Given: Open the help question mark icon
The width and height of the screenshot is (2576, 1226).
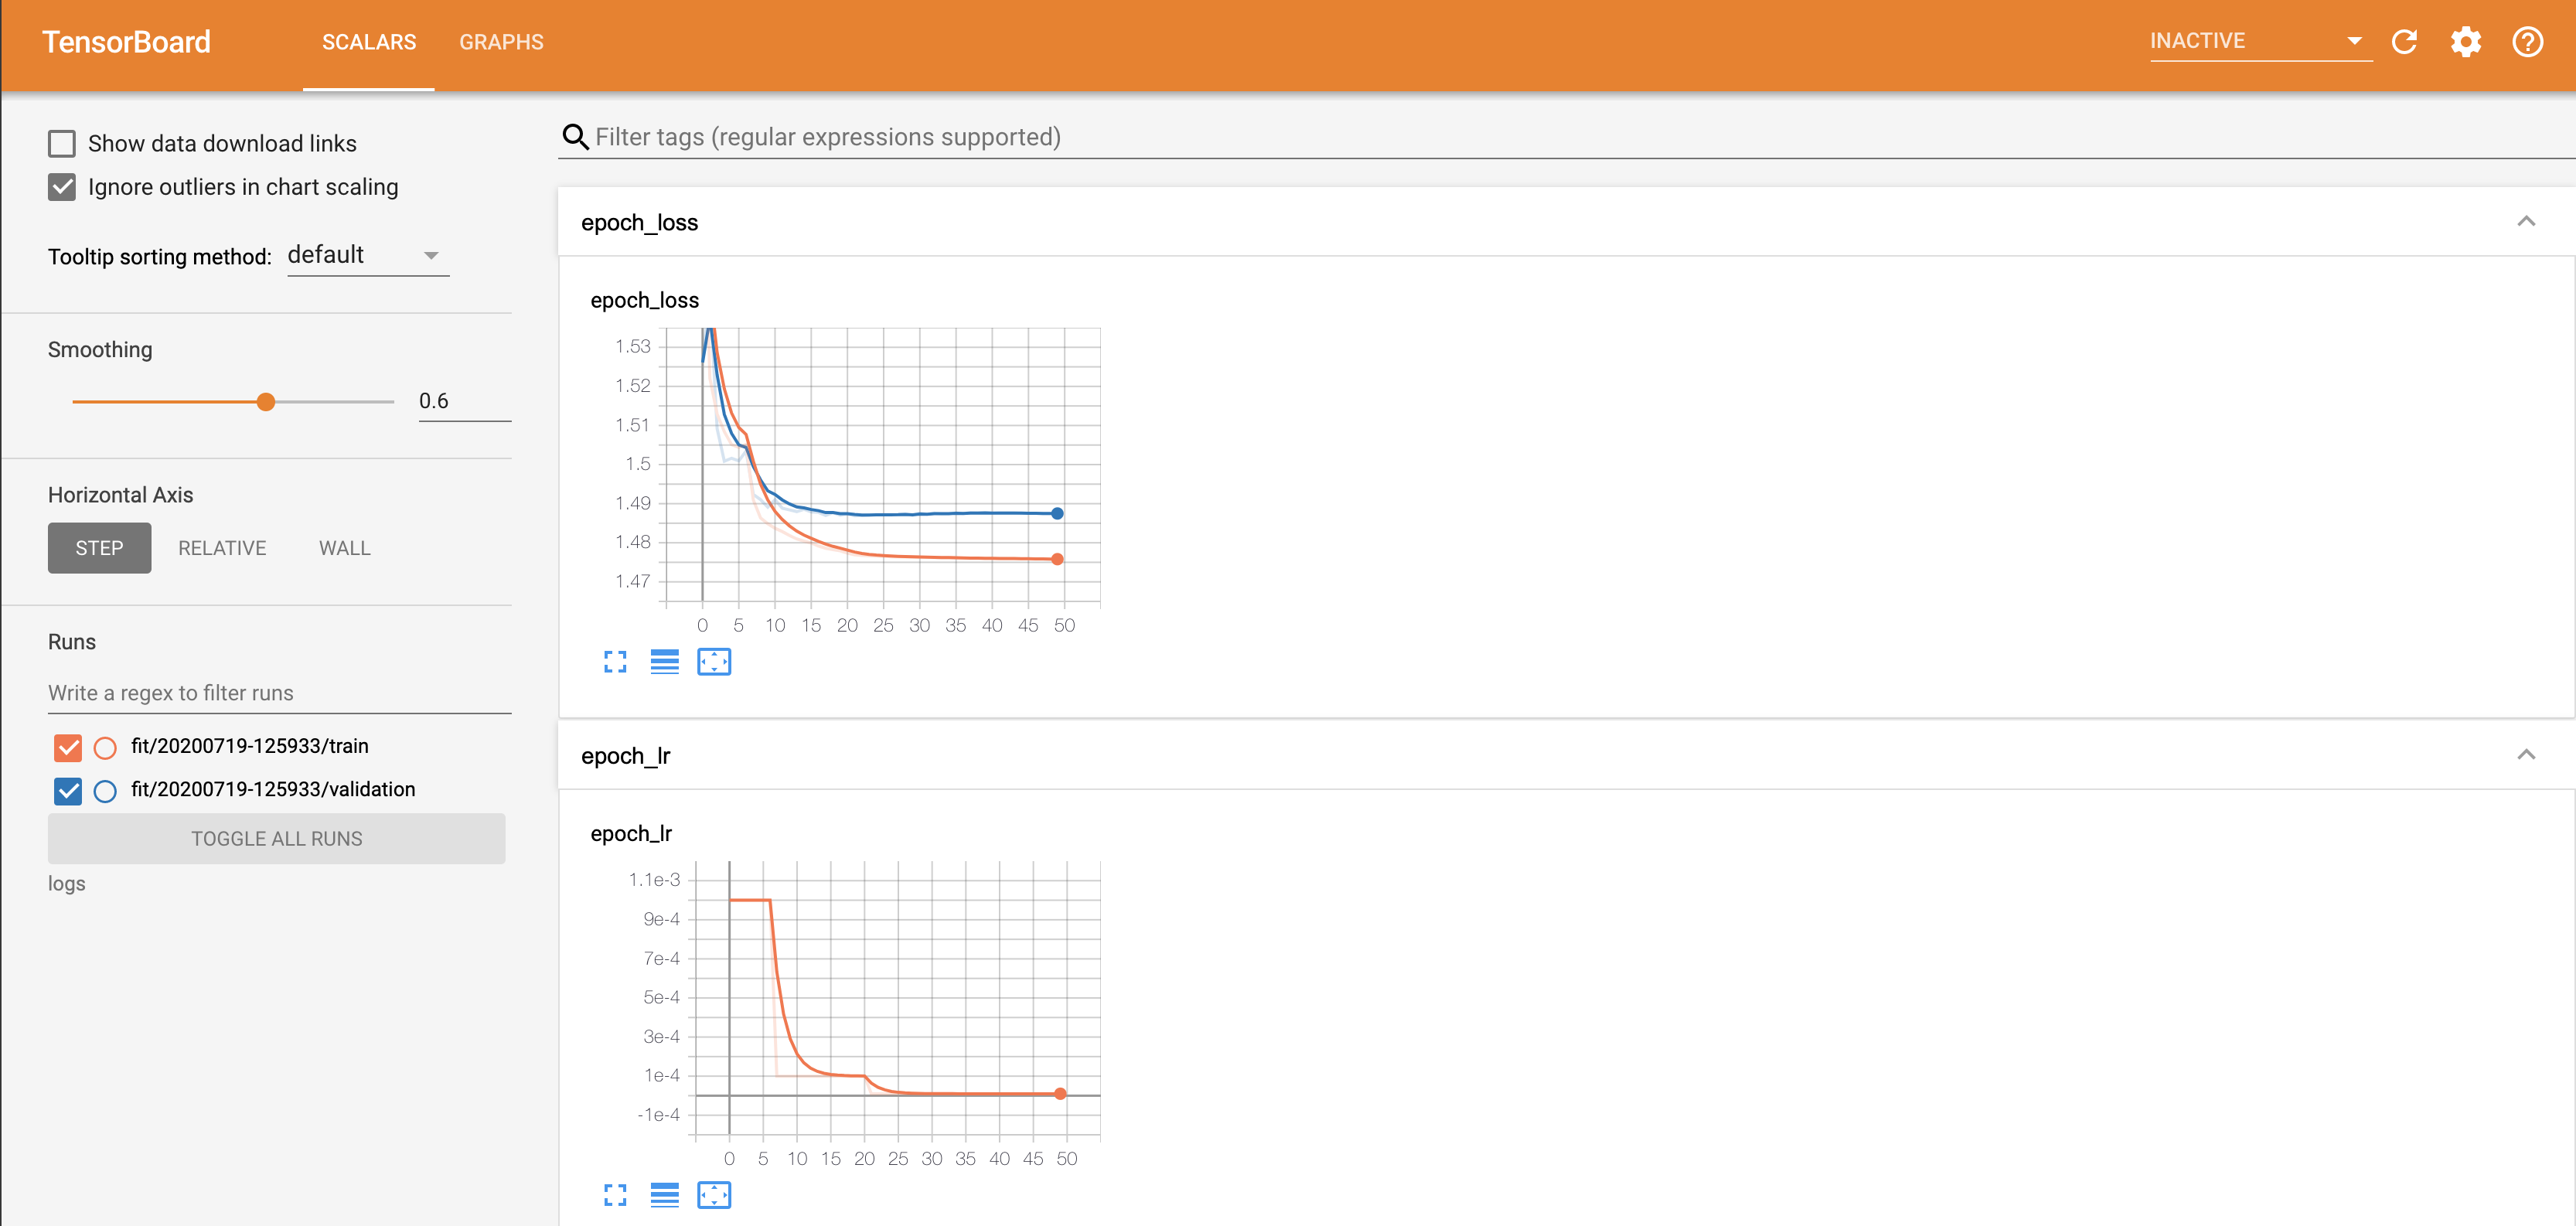Looking at the screenshot, I should [x=2527, y=42].
